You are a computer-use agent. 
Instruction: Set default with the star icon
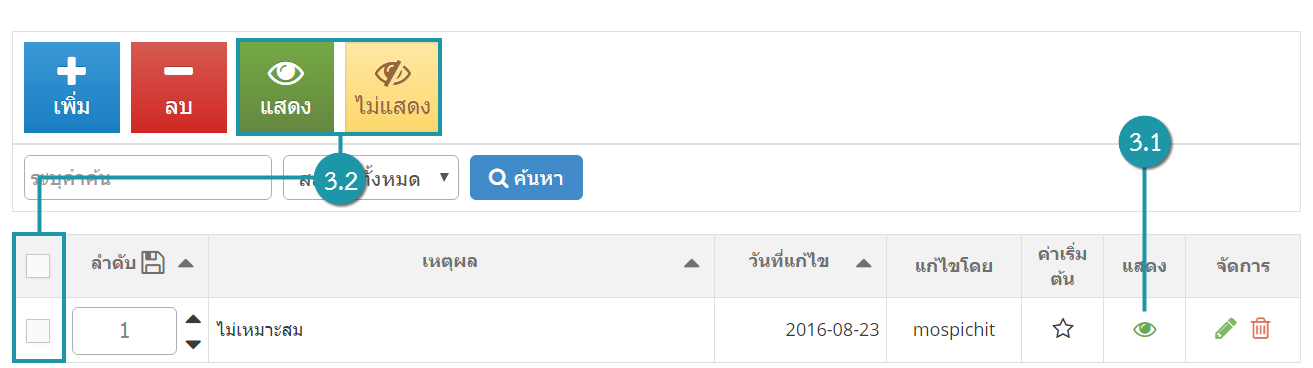pos(1063,329)
